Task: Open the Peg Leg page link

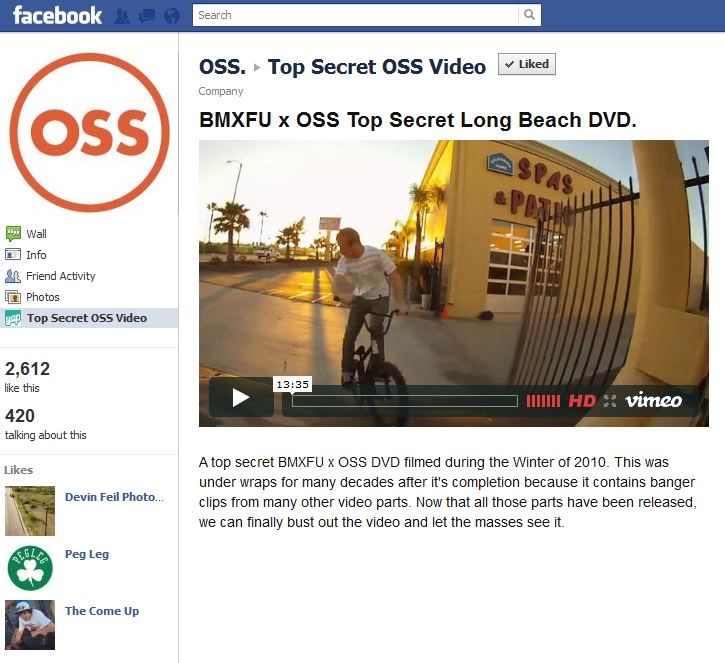Action: coord(87,554)
